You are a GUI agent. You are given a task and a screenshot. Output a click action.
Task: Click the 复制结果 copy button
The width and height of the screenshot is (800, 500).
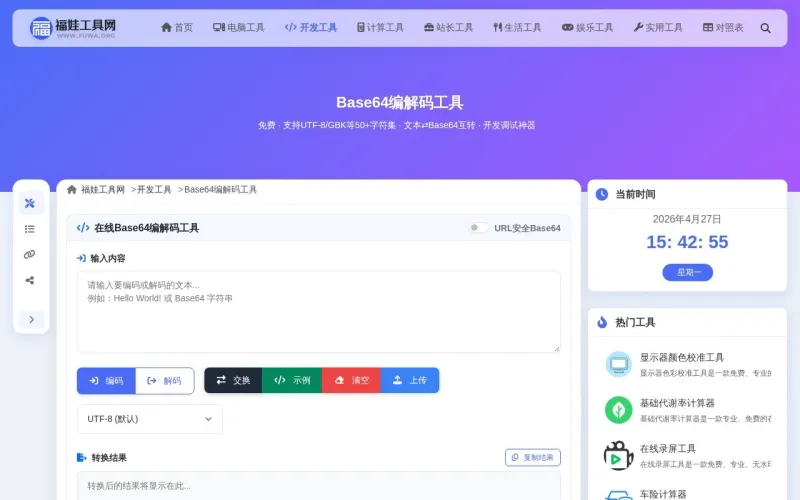tap(533, 458)
